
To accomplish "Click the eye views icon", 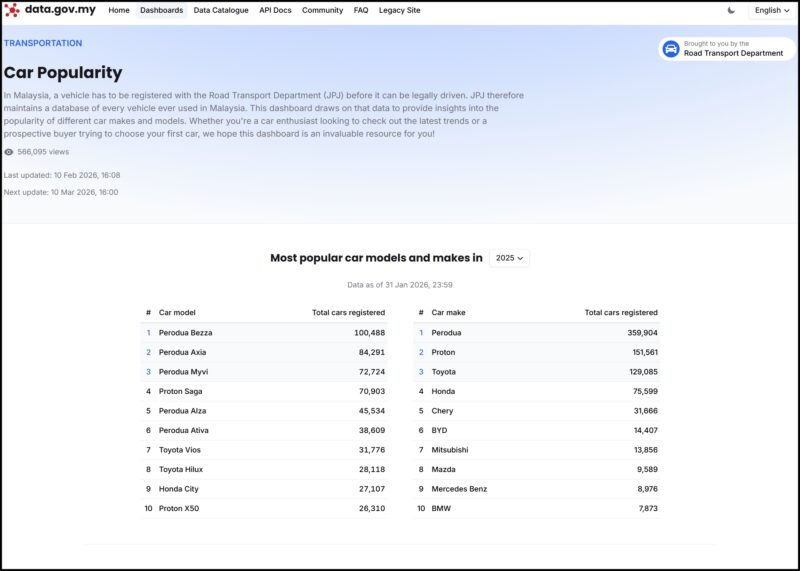I will coord(9,152).
